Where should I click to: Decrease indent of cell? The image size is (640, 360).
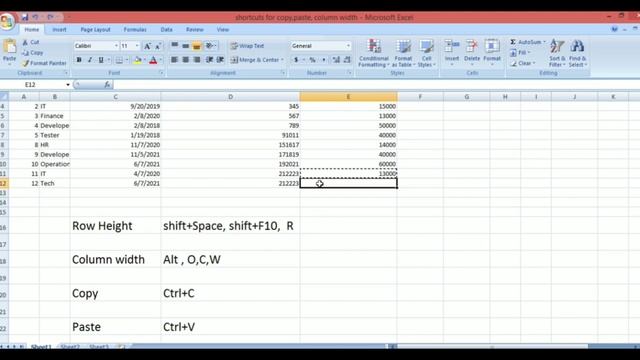[x=209, y=60]
